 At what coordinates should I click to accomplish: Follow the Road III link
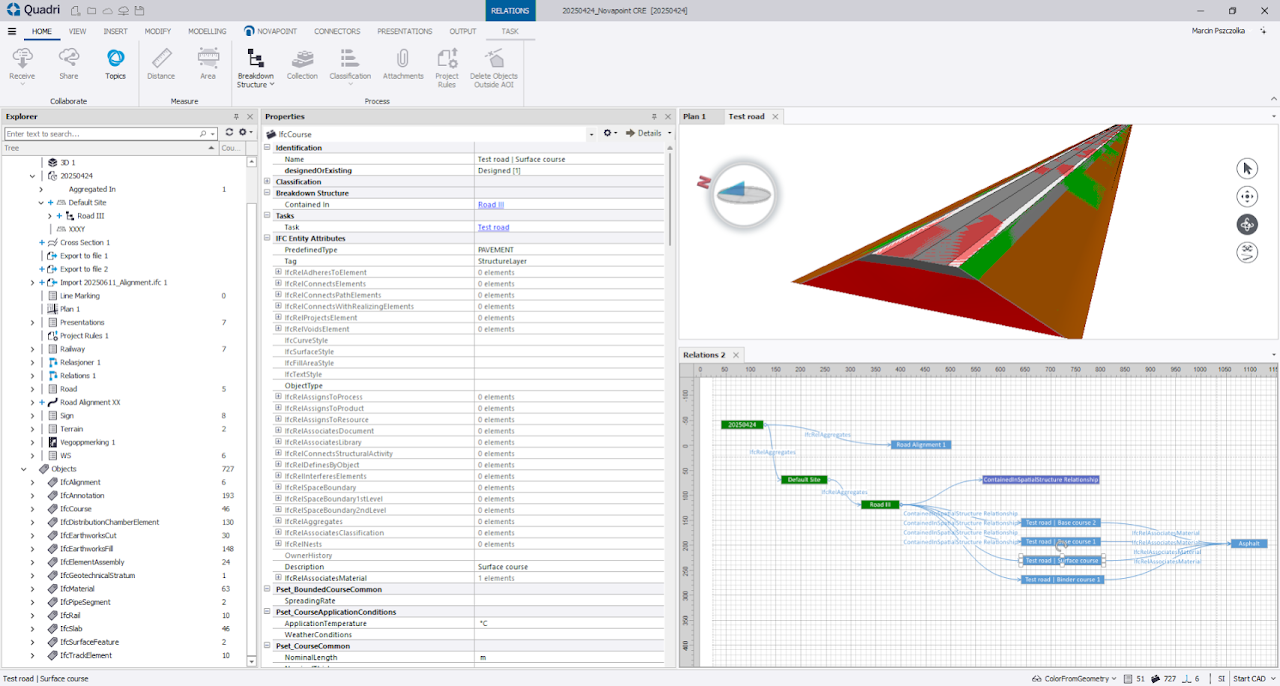tap(491, 205)
